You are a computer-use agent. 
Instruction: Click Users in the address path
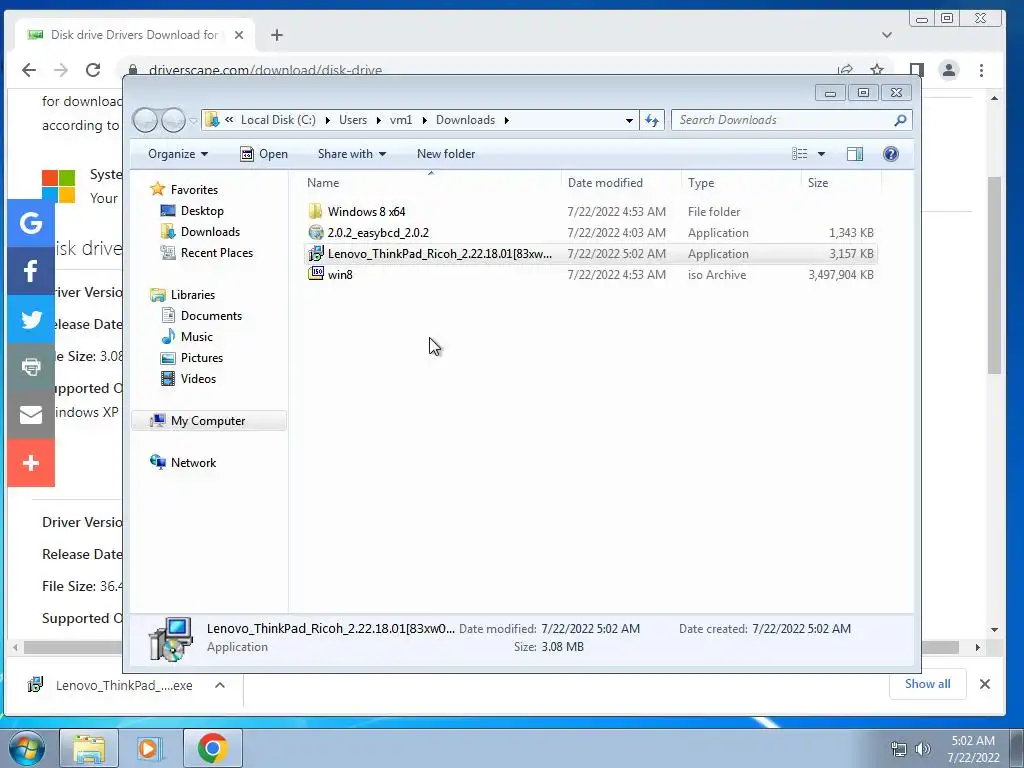(x=353, y=120)
